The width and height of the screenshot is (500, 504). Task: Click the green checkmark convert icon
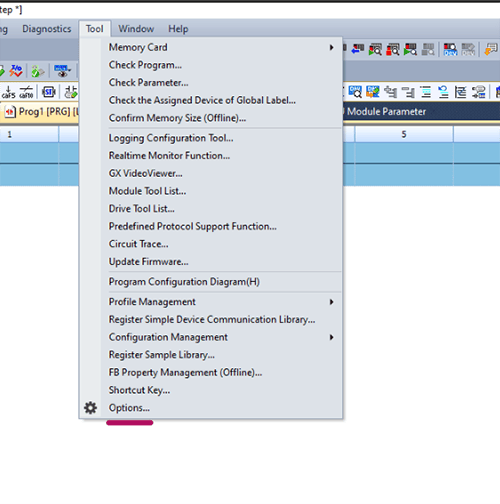38,71
